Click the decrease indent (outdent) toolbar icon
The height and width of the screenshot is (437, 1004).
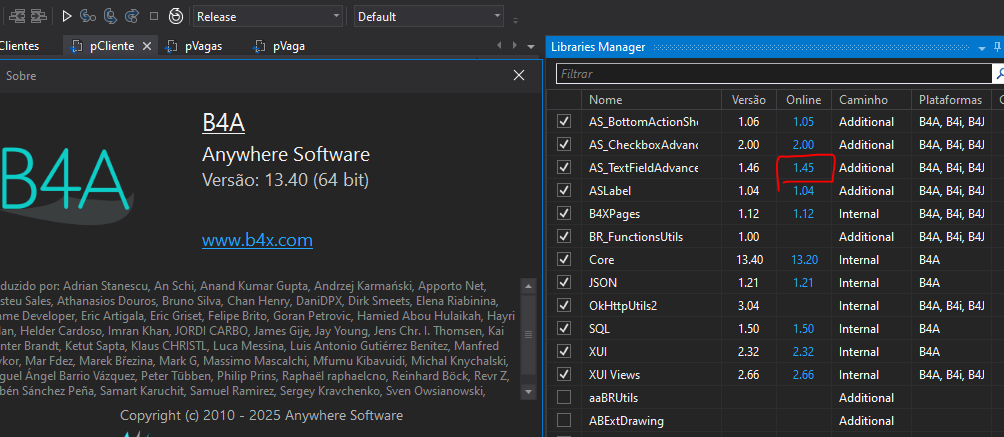click(x=17, y=16)
